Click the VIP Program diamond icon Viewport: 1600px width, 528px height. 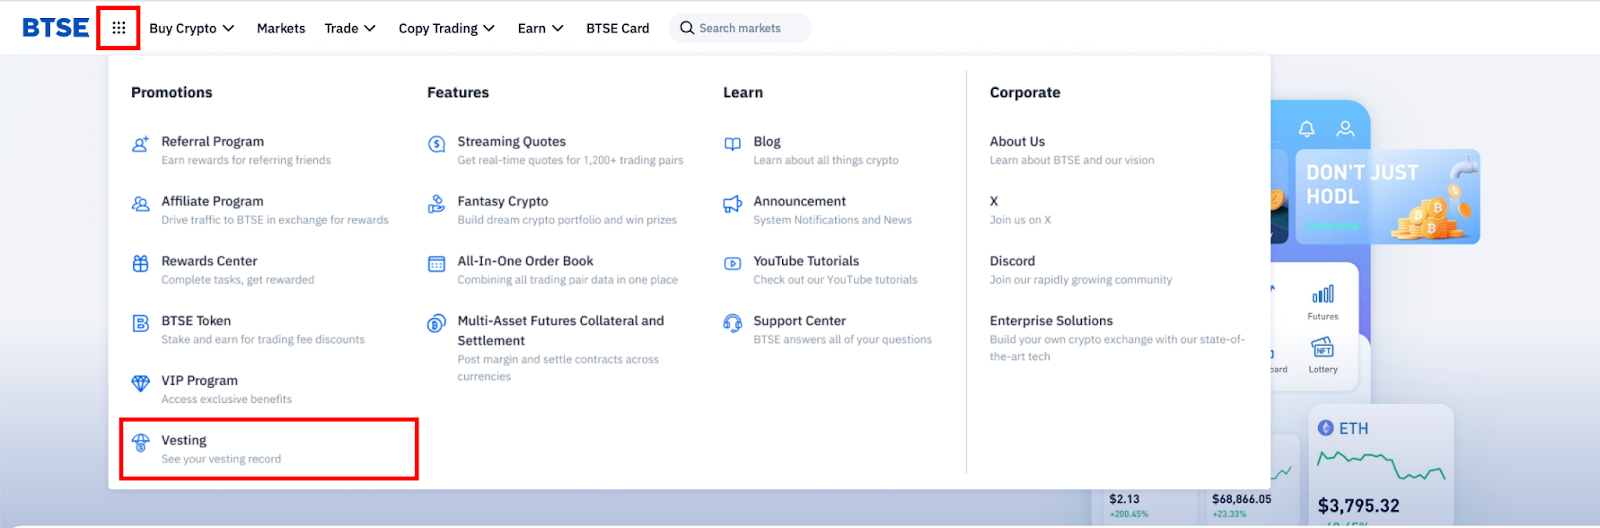click(141, 383)
